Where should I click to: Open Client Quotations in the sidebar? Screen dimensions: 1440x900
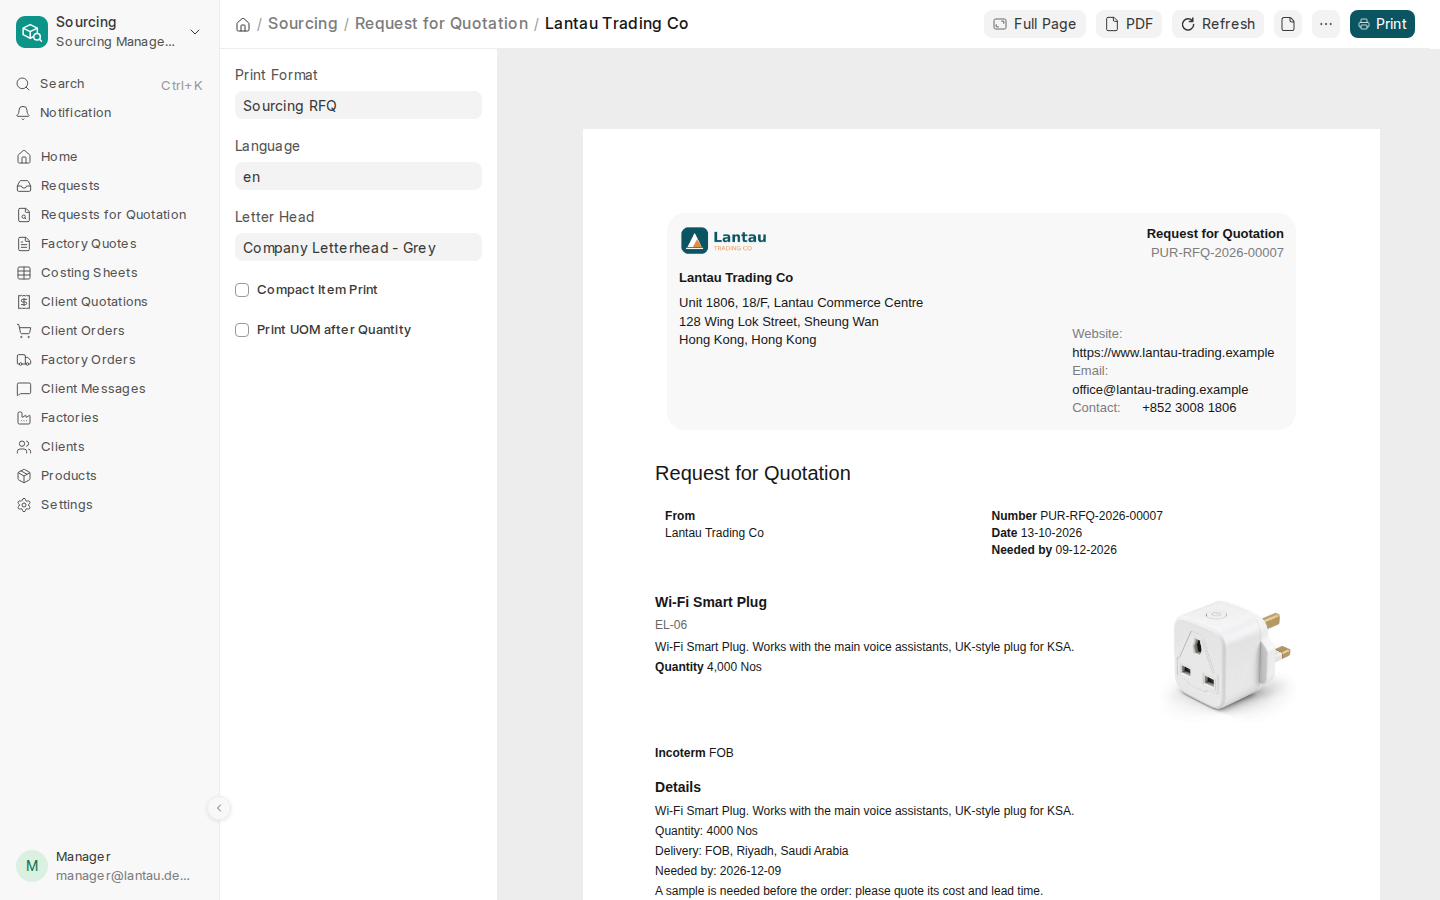coord(109,302)
